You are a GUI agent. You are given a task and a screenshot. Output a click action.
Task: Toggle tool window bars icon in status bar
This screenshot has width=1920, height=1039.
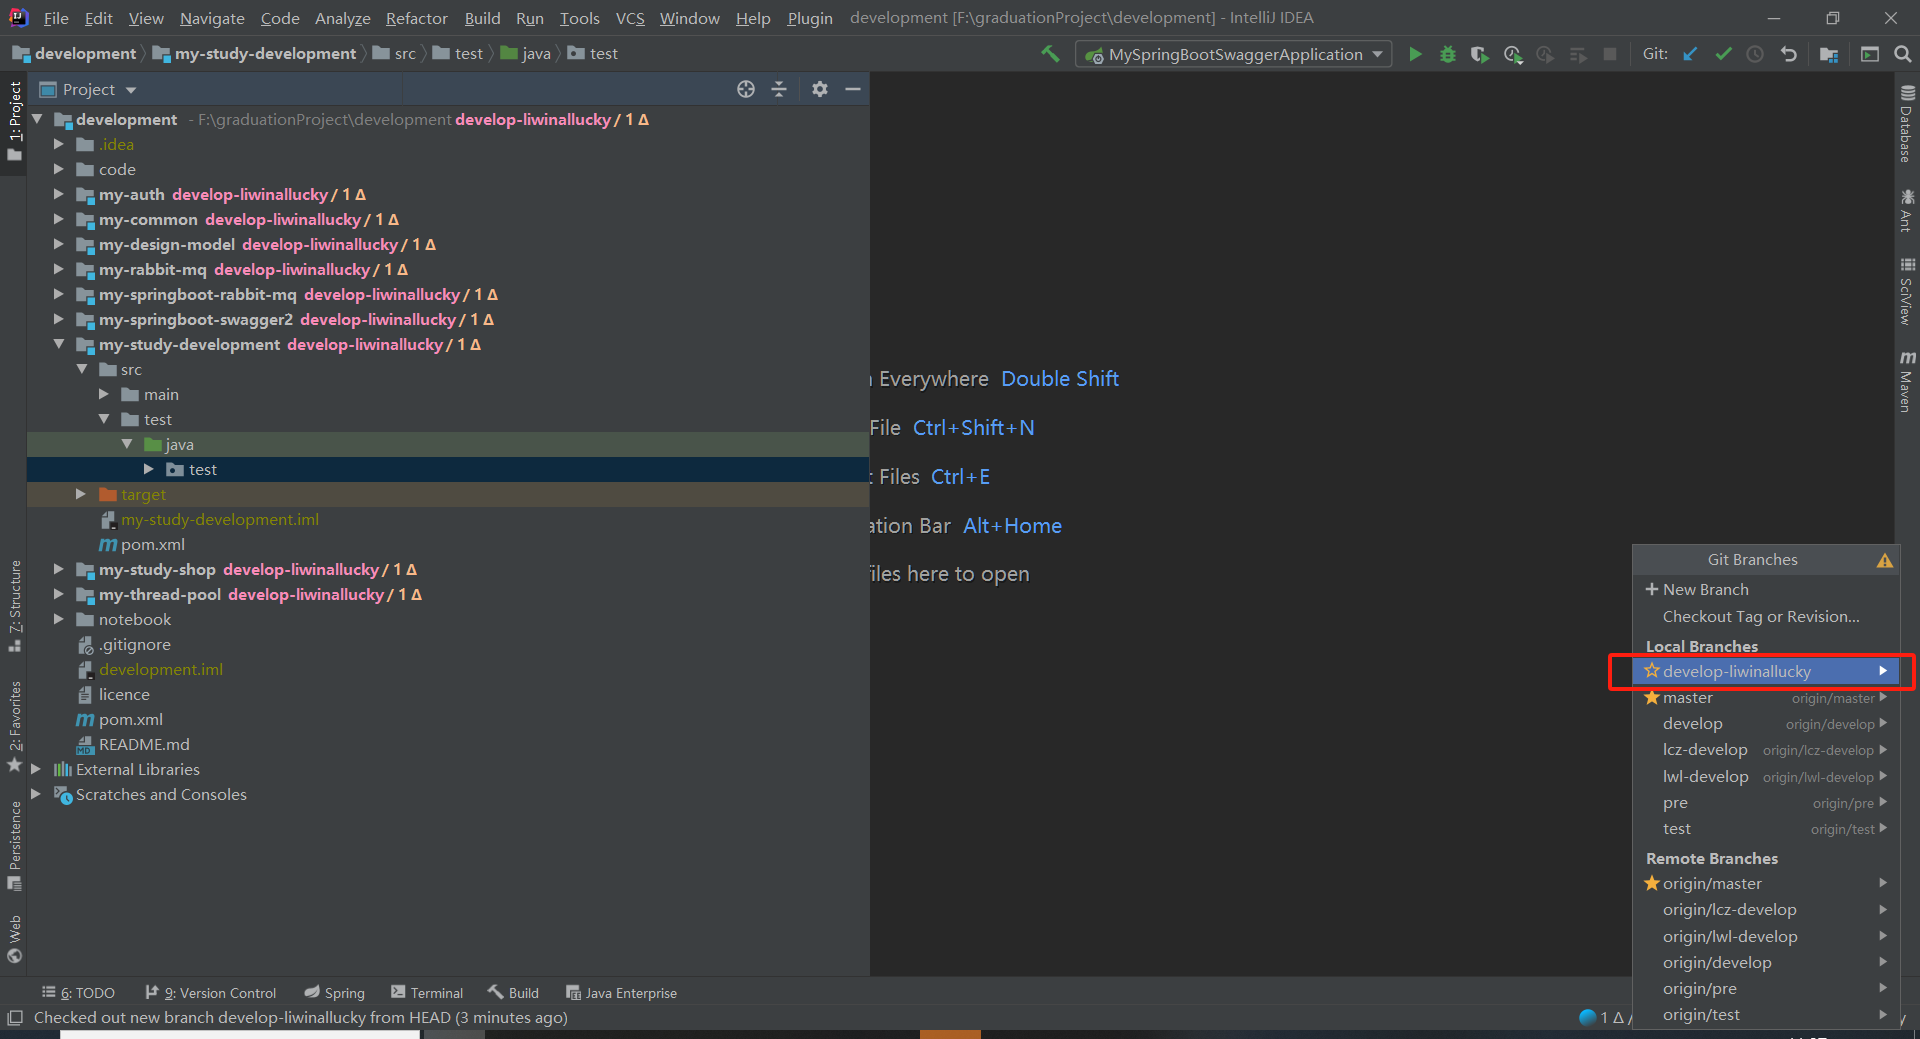pyautogui.click(x=15, y=1018)
